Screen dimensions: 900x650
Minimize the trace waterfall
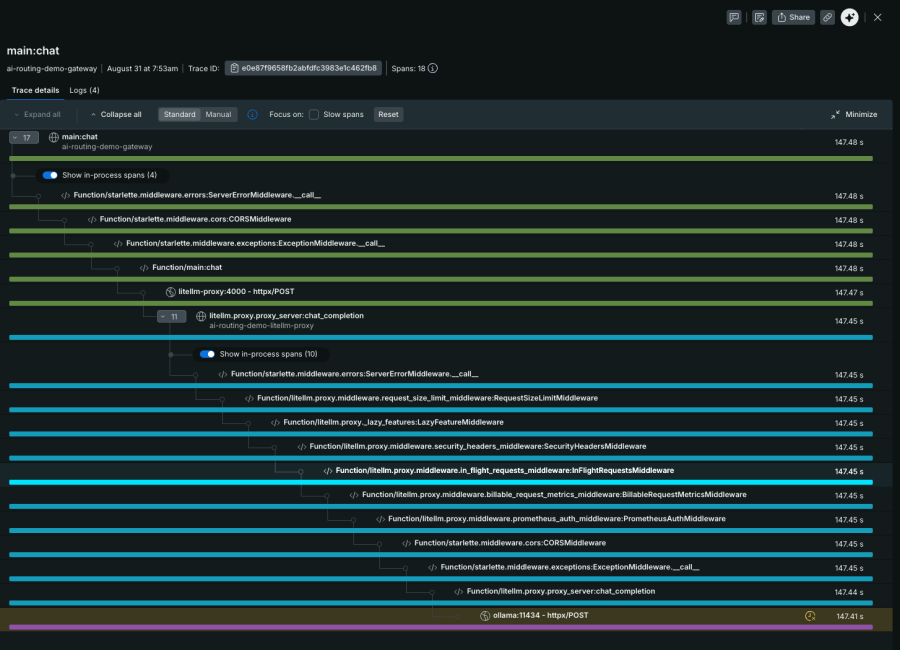854,114
